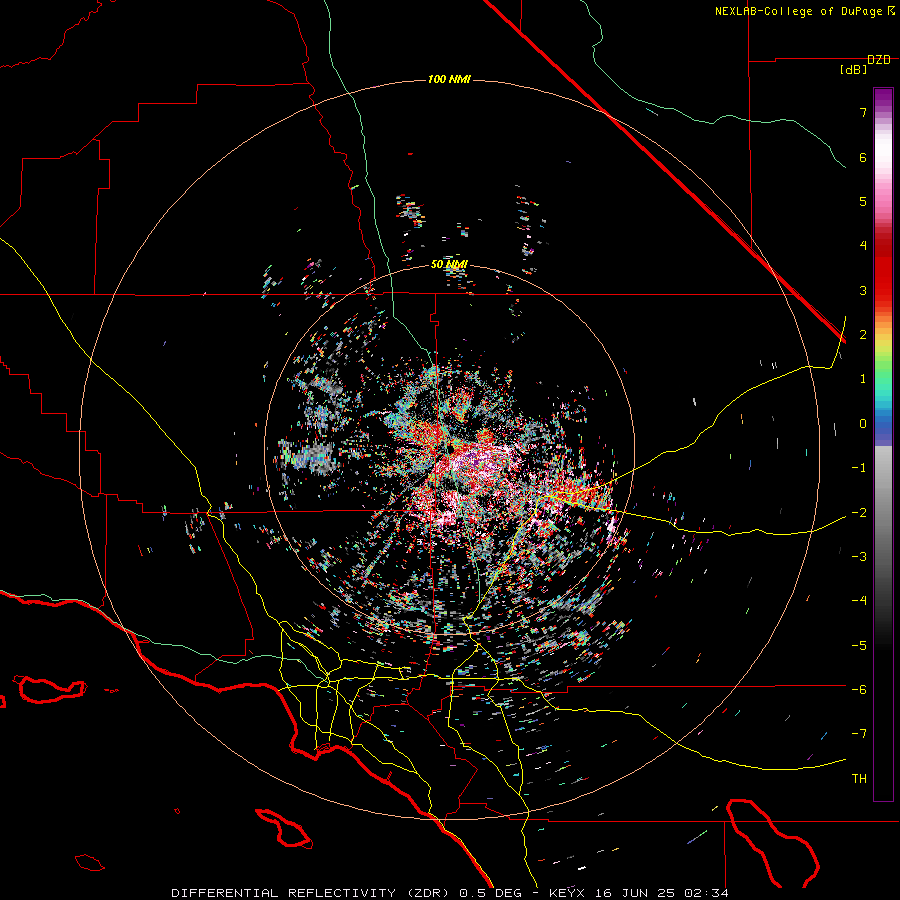Click the 16 JUN 25 date text

(637, 893)
